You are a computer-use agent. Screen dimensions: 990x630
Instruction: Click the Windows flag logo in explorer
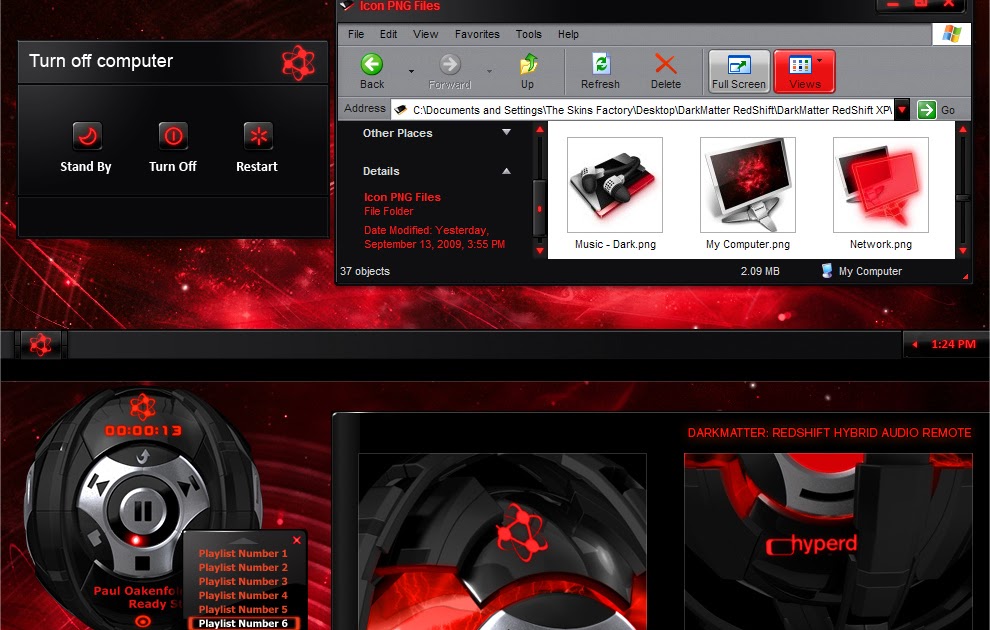pyautogui.click(x=951, y=34)
